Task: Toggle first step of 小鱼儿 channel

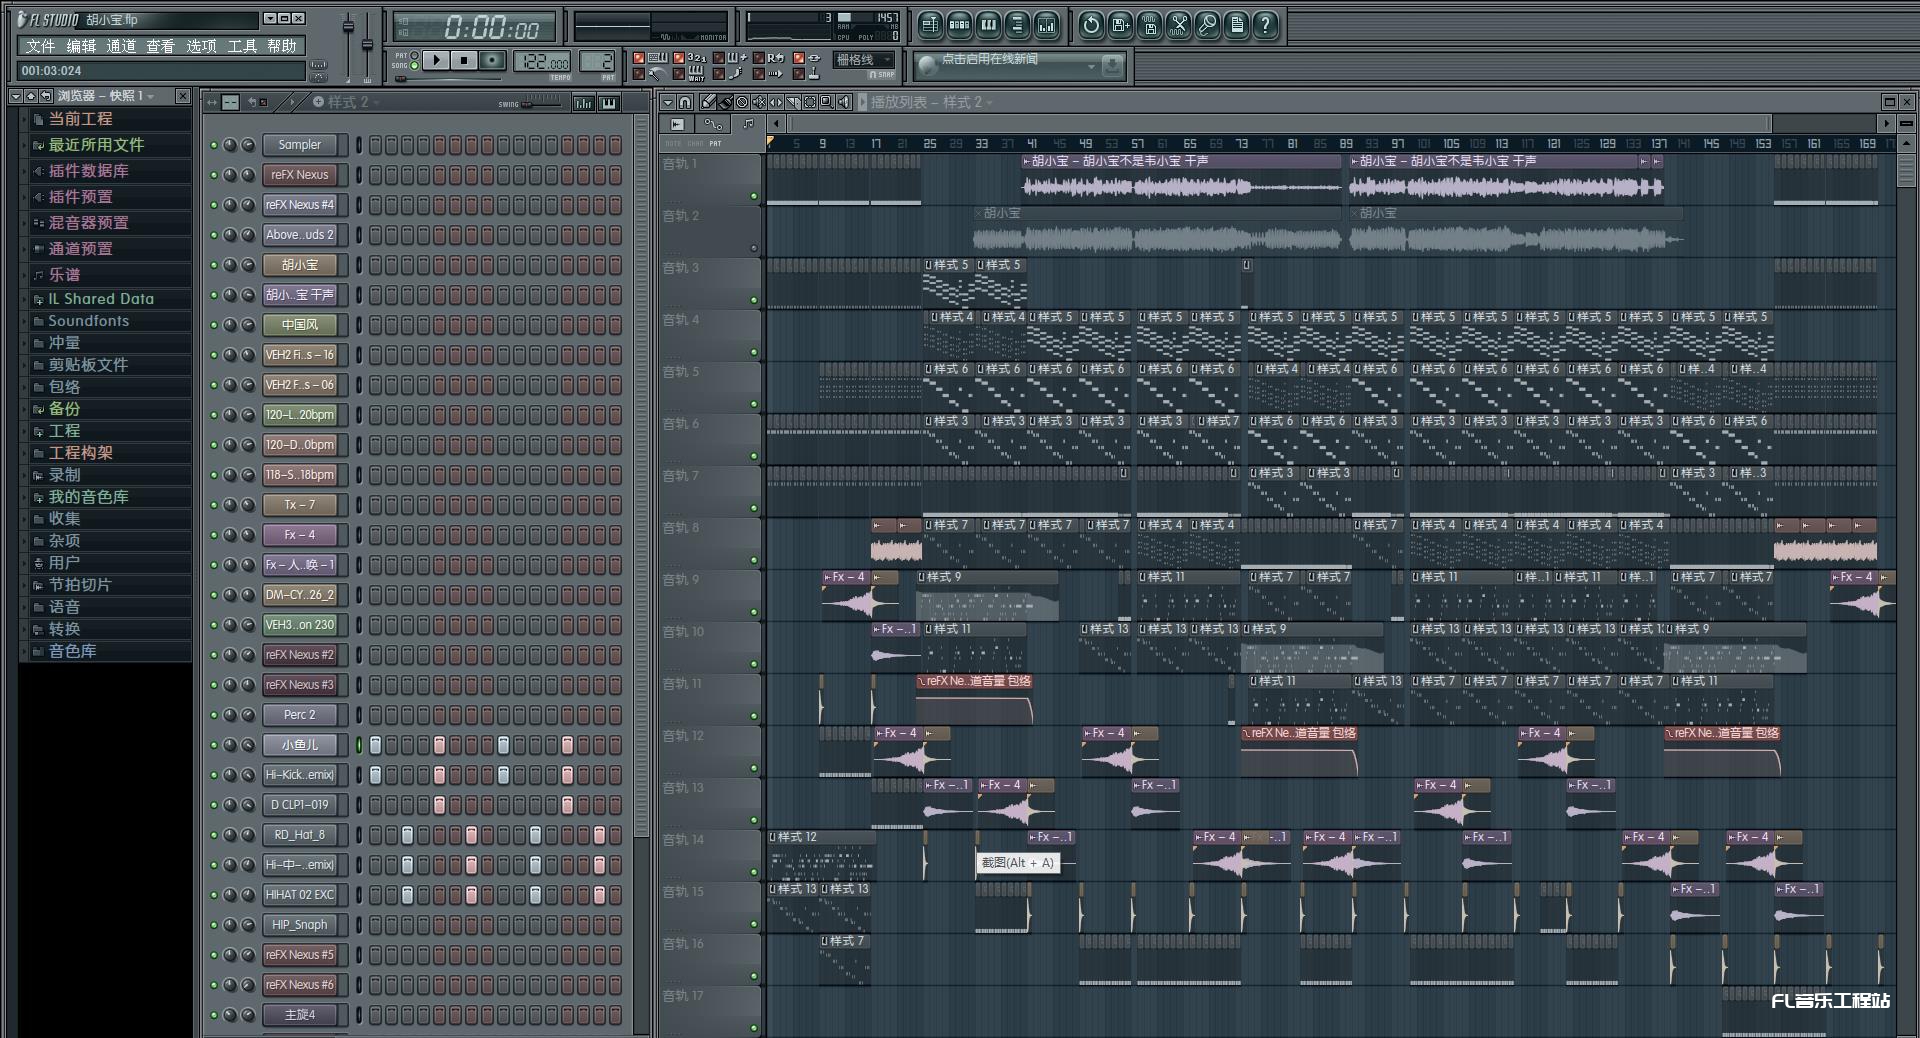Action: pos(376,745)
